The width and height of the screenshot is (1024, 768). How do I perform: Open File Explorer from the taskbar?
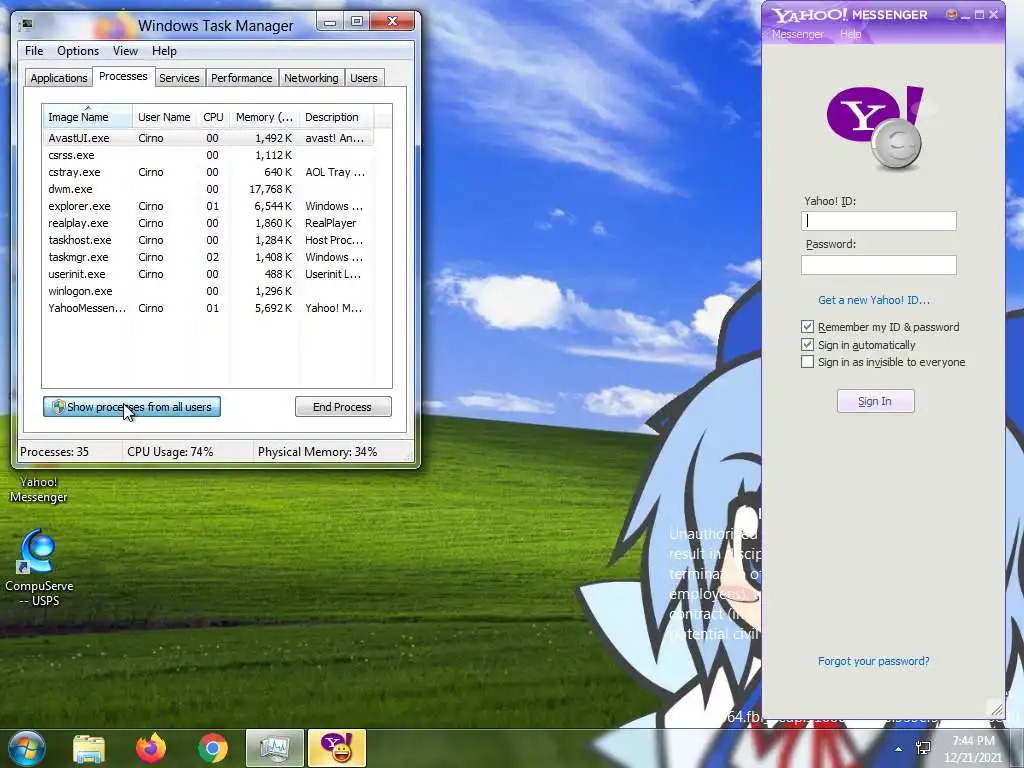[89, 748]
